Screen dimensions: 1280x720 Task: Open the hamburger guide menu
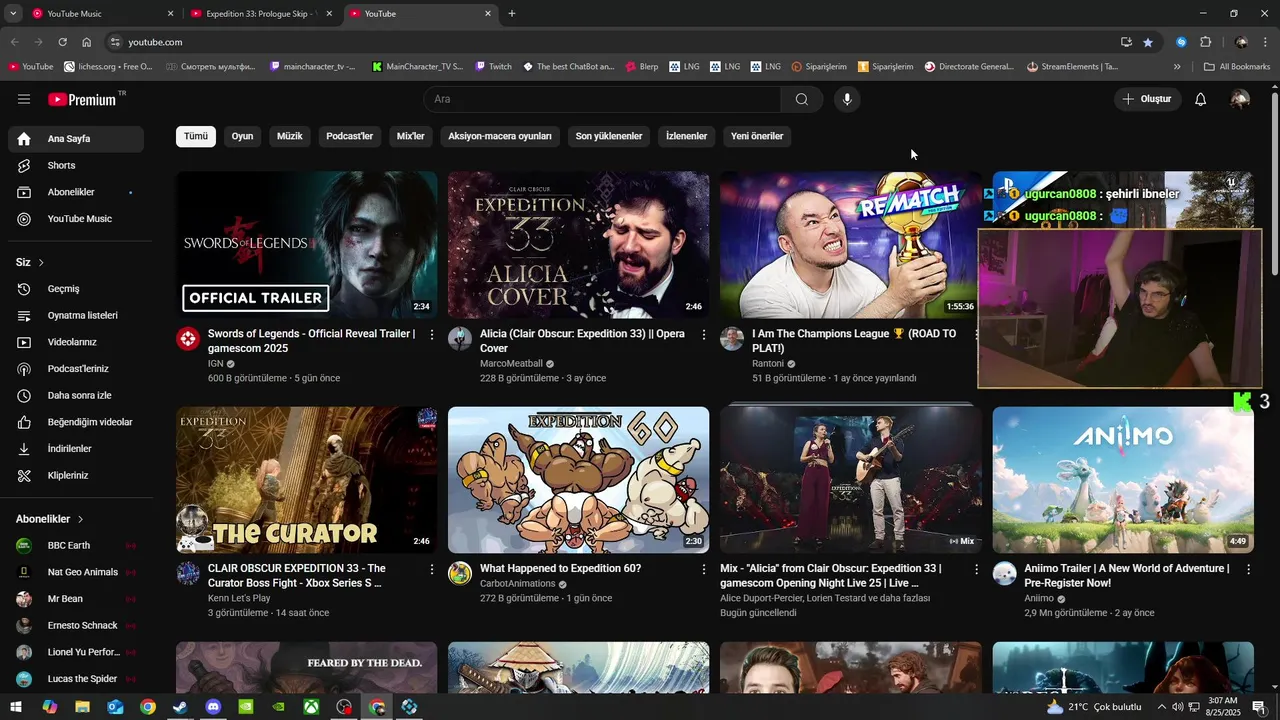tap(24, 99)
